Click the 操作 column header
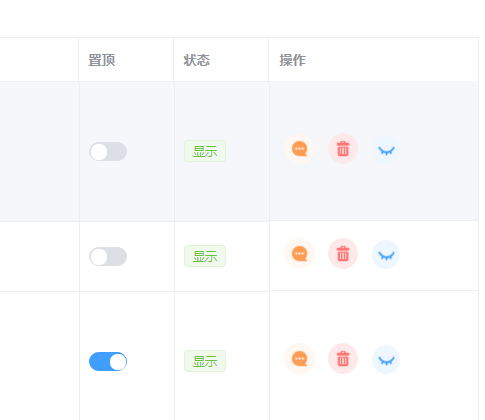The height and width of the screenshot is (420, 485). (292, 60)
